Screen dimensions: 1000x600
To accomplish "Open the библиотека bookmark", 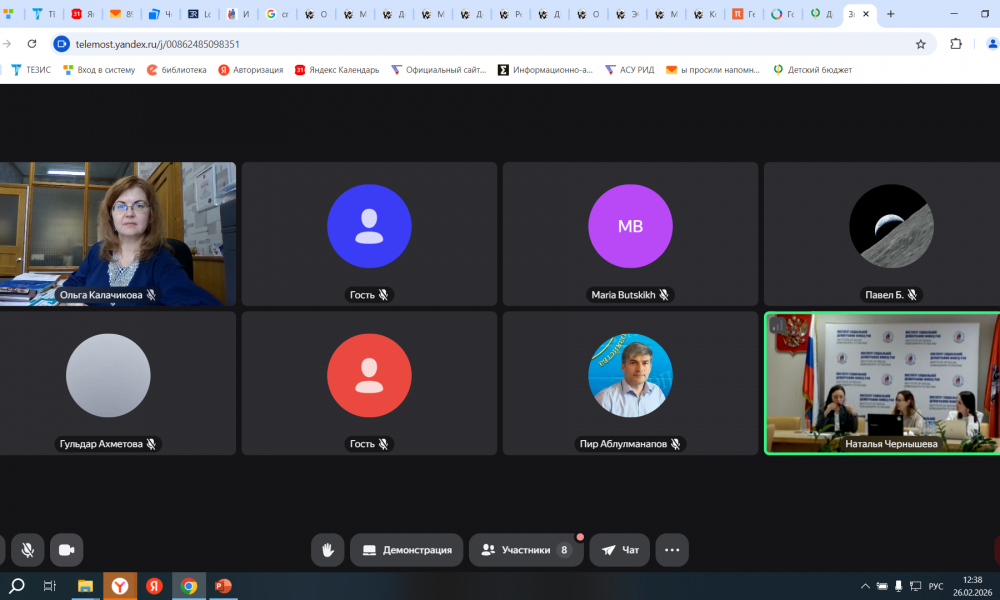I will 177,70.
